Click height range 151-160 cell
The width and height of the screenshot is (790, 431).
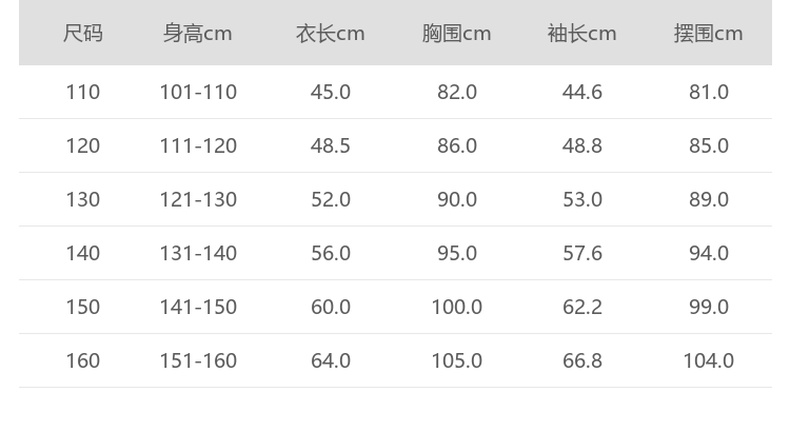(198, 361)
